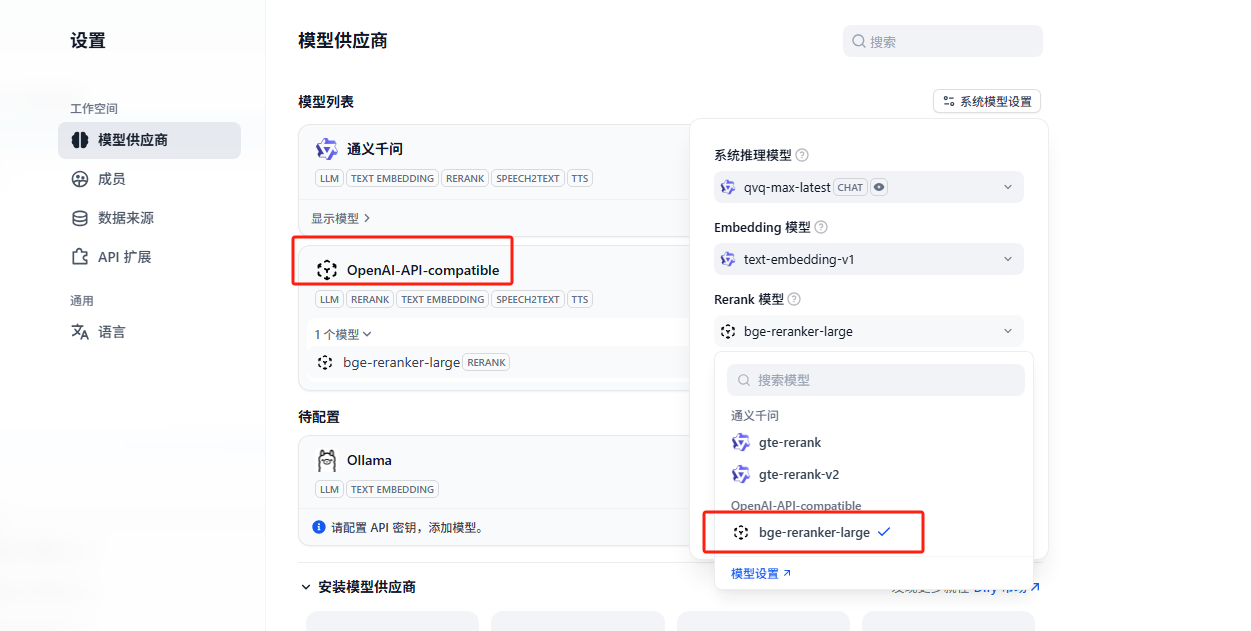Click the TTS tag under OpenAI-API-compatible

(x=580, y=299)
